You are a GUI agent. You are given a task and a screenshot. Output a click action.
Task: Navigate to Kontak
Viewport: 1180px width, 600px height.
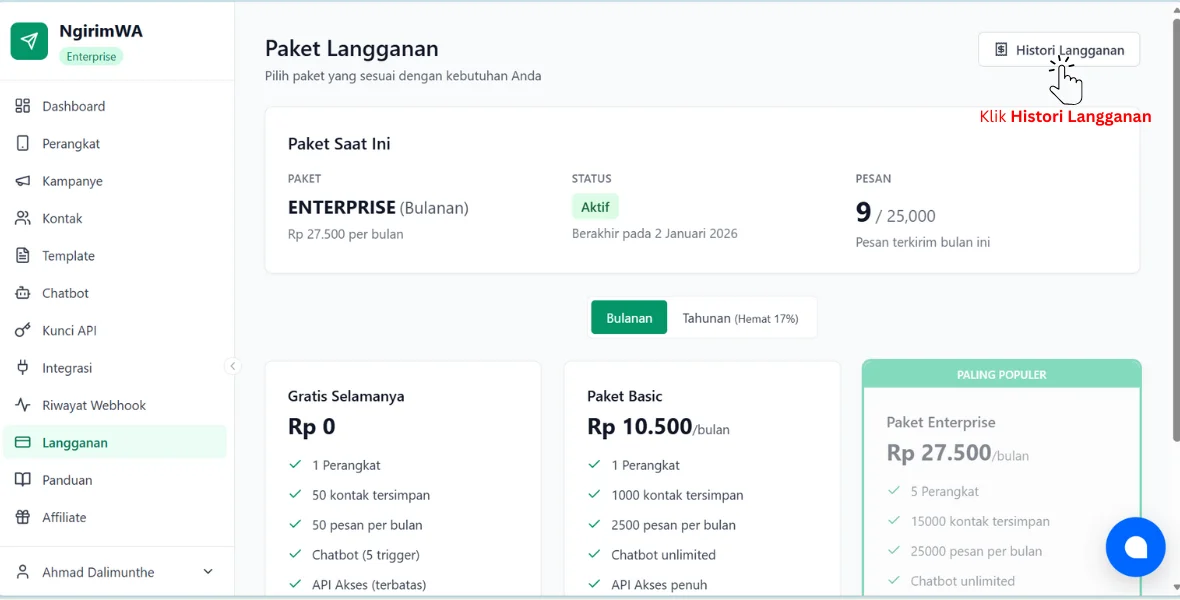(115, 218)
